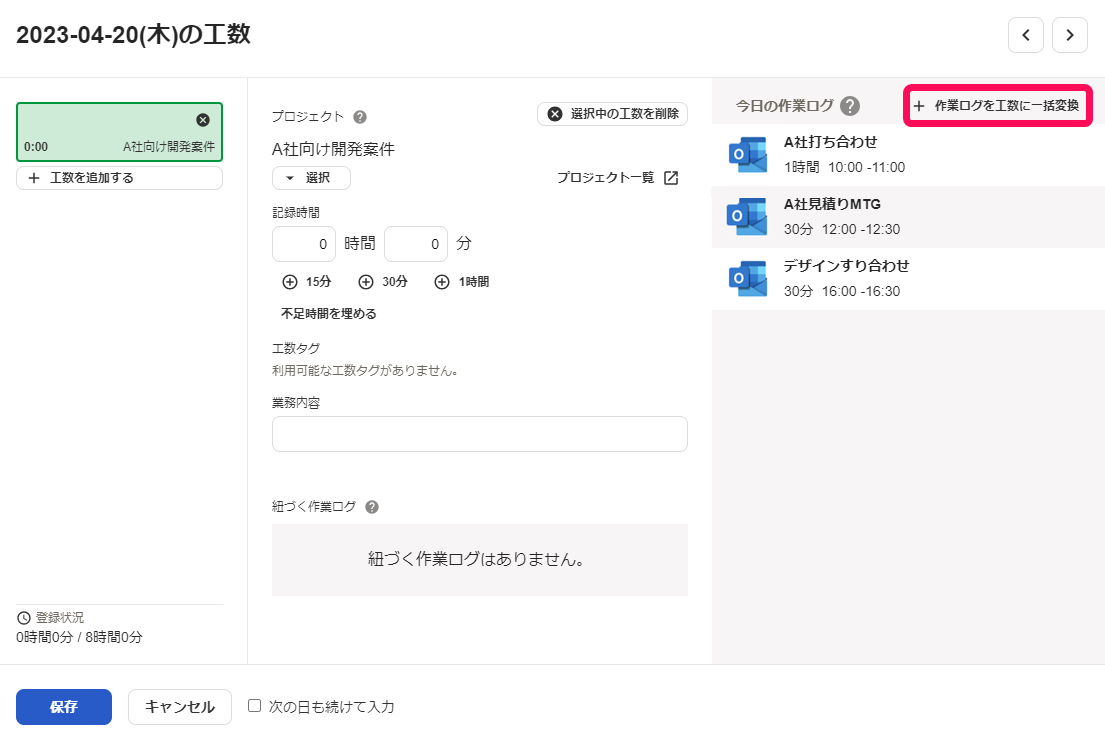
Task: Click Outlook icon for デザインすり合わせ
Action: click(748, 278)
